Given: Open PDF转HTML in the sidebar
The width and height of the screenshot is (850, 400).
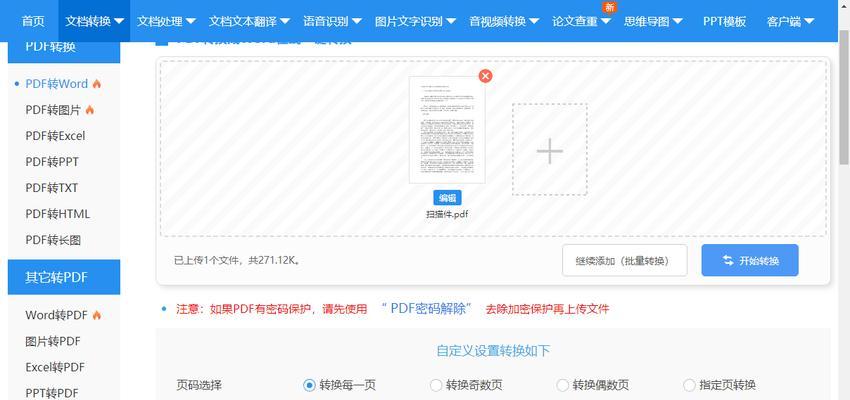Looking at the screenshot, I should tap(57, 214).
